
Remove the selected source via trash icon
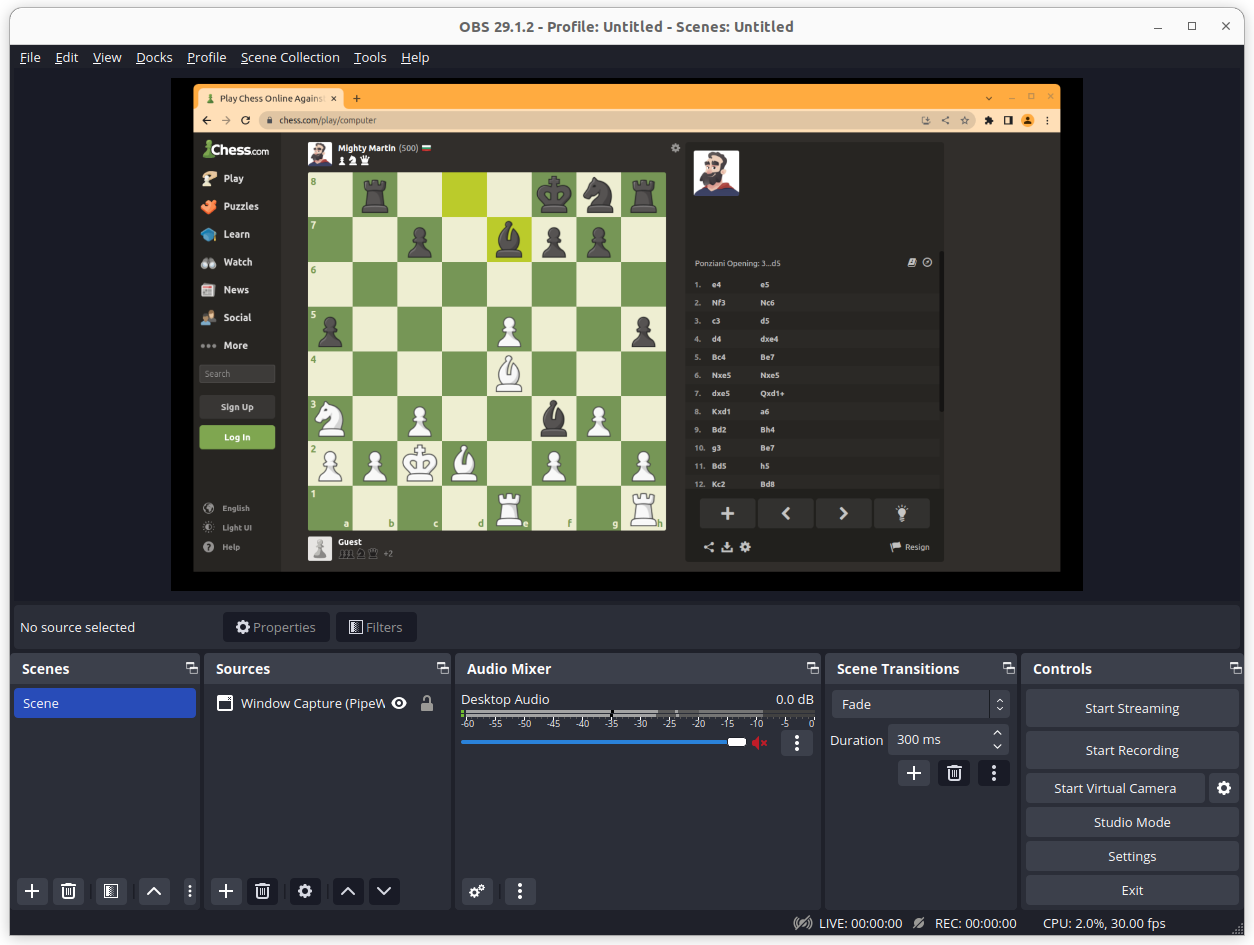click(262, 891)
